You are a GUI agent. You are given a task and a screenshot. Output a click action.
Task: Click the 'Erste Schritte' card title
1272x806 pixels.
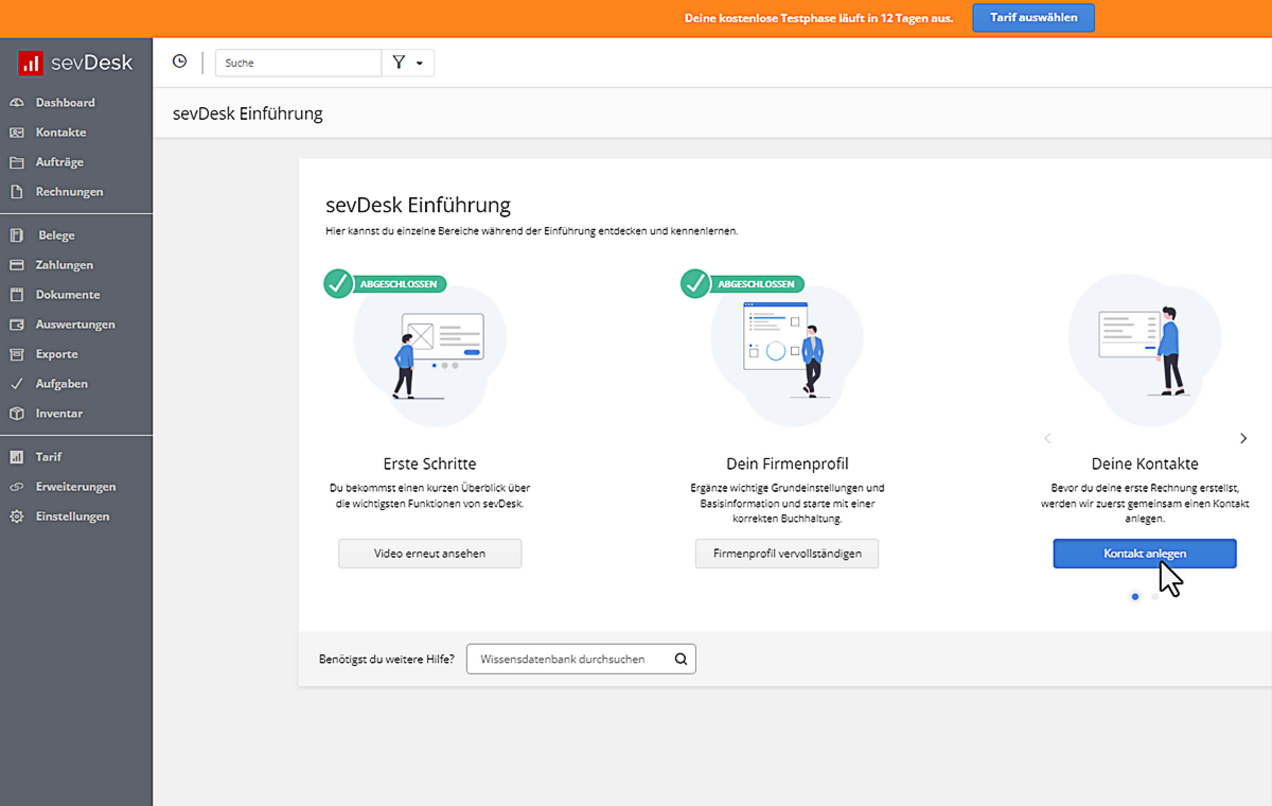pos(430,464)
